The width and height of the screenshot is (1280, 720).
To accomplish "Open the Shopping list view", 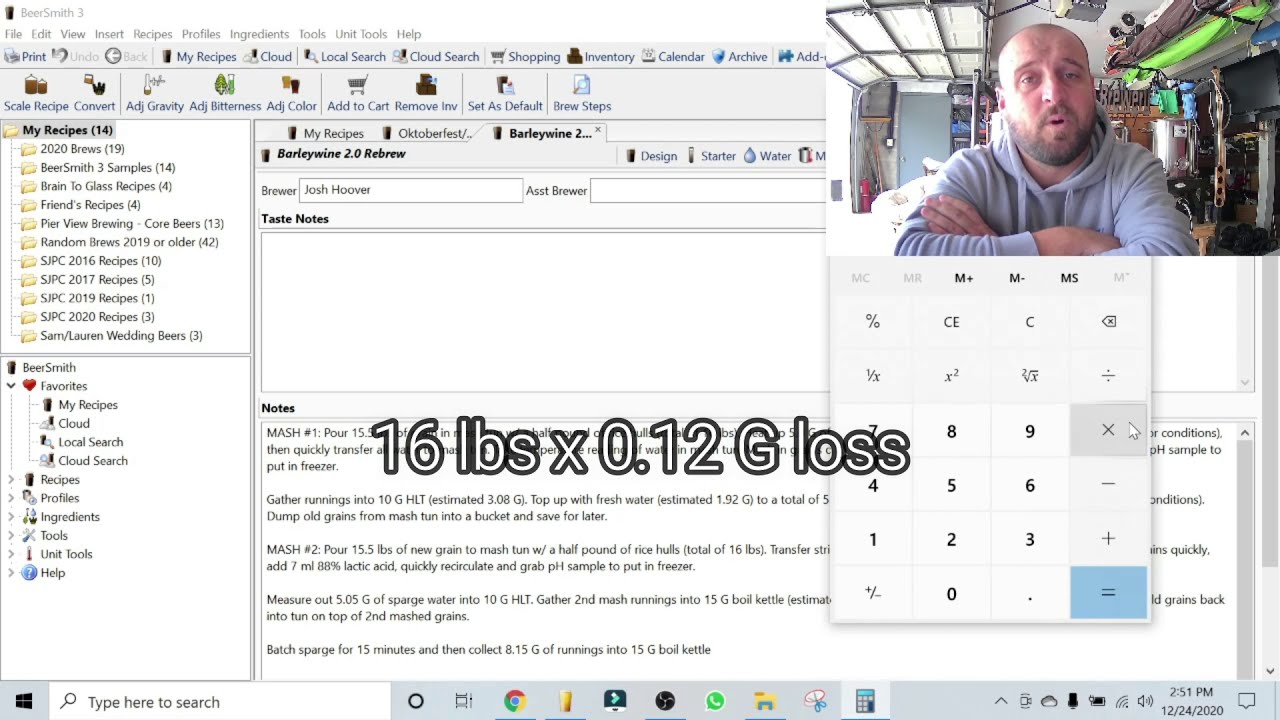I will (x=526, y=57).
